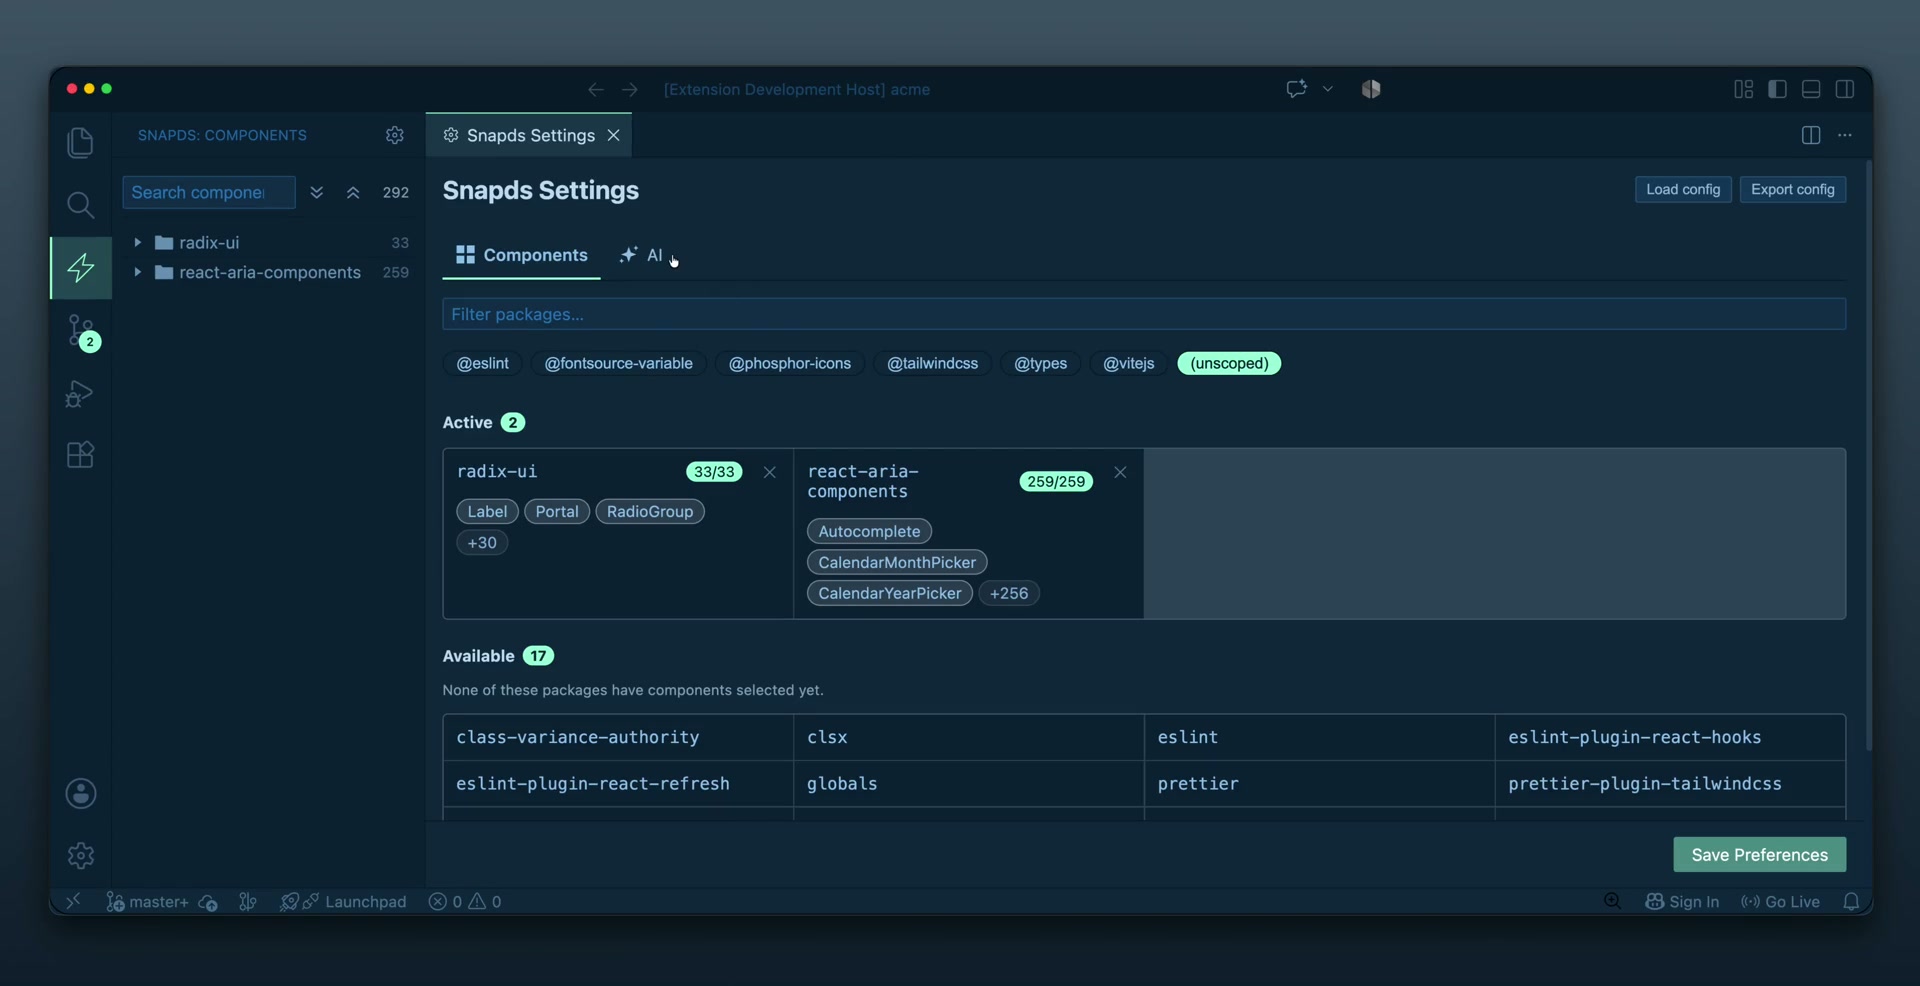Close the Snapds Settings tab
This screenshot has height=986, width=1920.
(613, 135)
